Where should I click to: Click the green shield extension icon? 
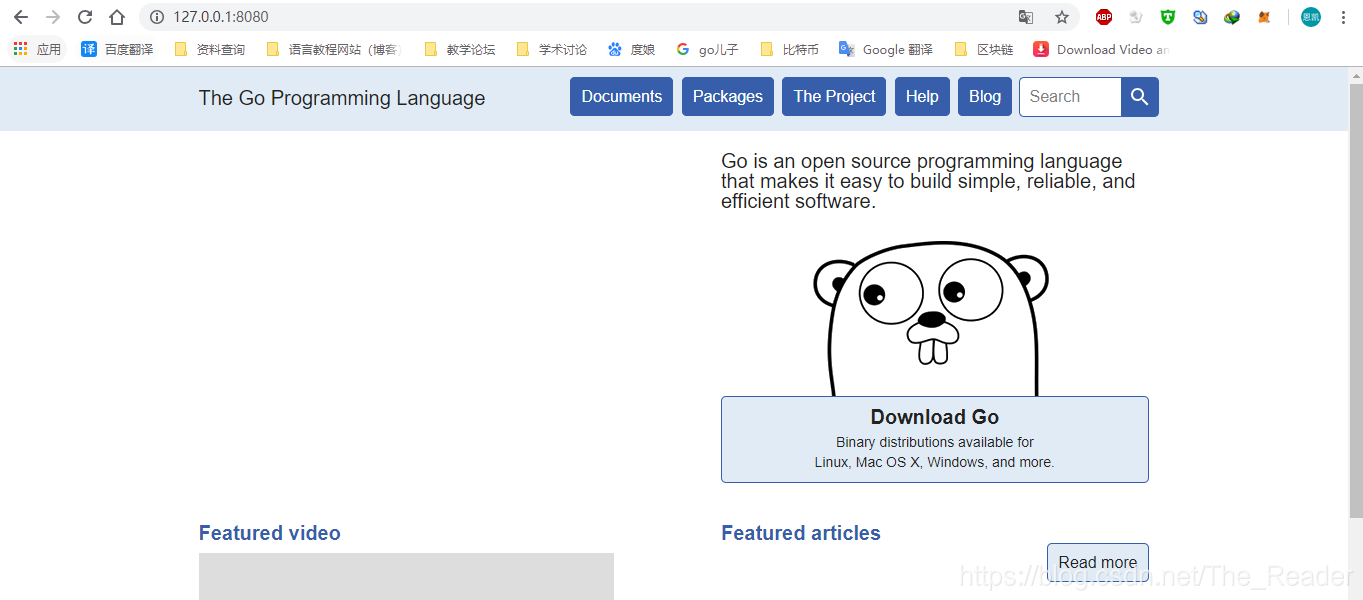click(x=1168, y=17)
